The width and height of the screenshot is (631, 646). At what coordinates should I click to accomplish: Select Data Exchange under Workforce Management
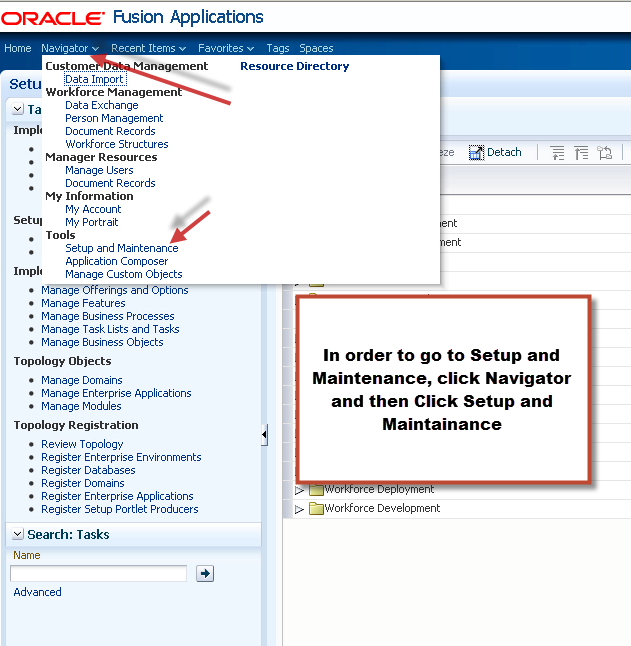click(x=102, y=105)
